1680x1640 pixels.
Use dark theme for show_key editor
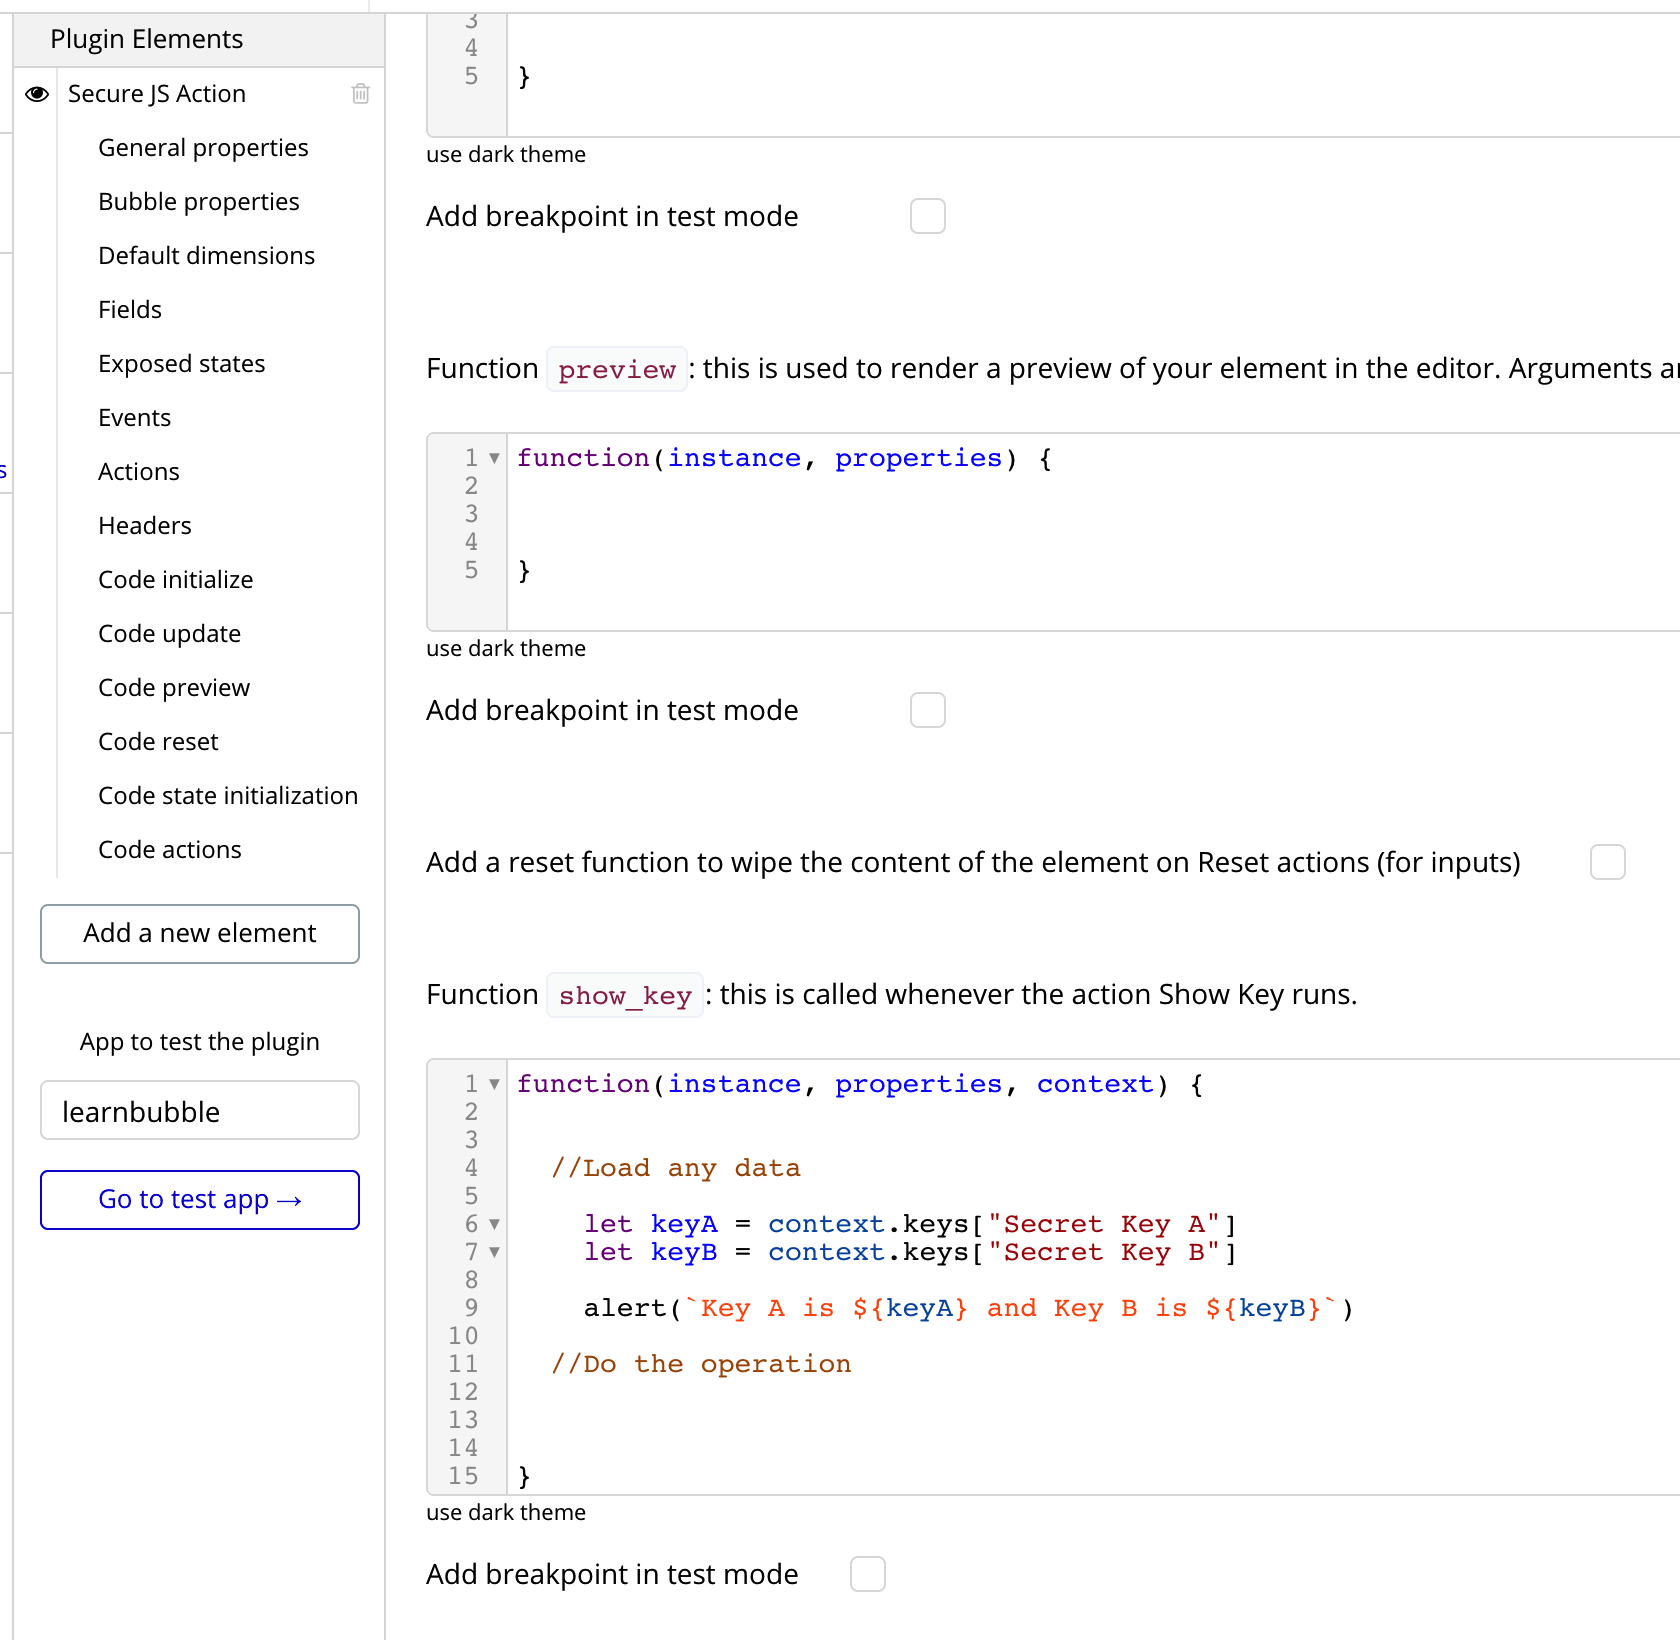tap(506, 1513)
